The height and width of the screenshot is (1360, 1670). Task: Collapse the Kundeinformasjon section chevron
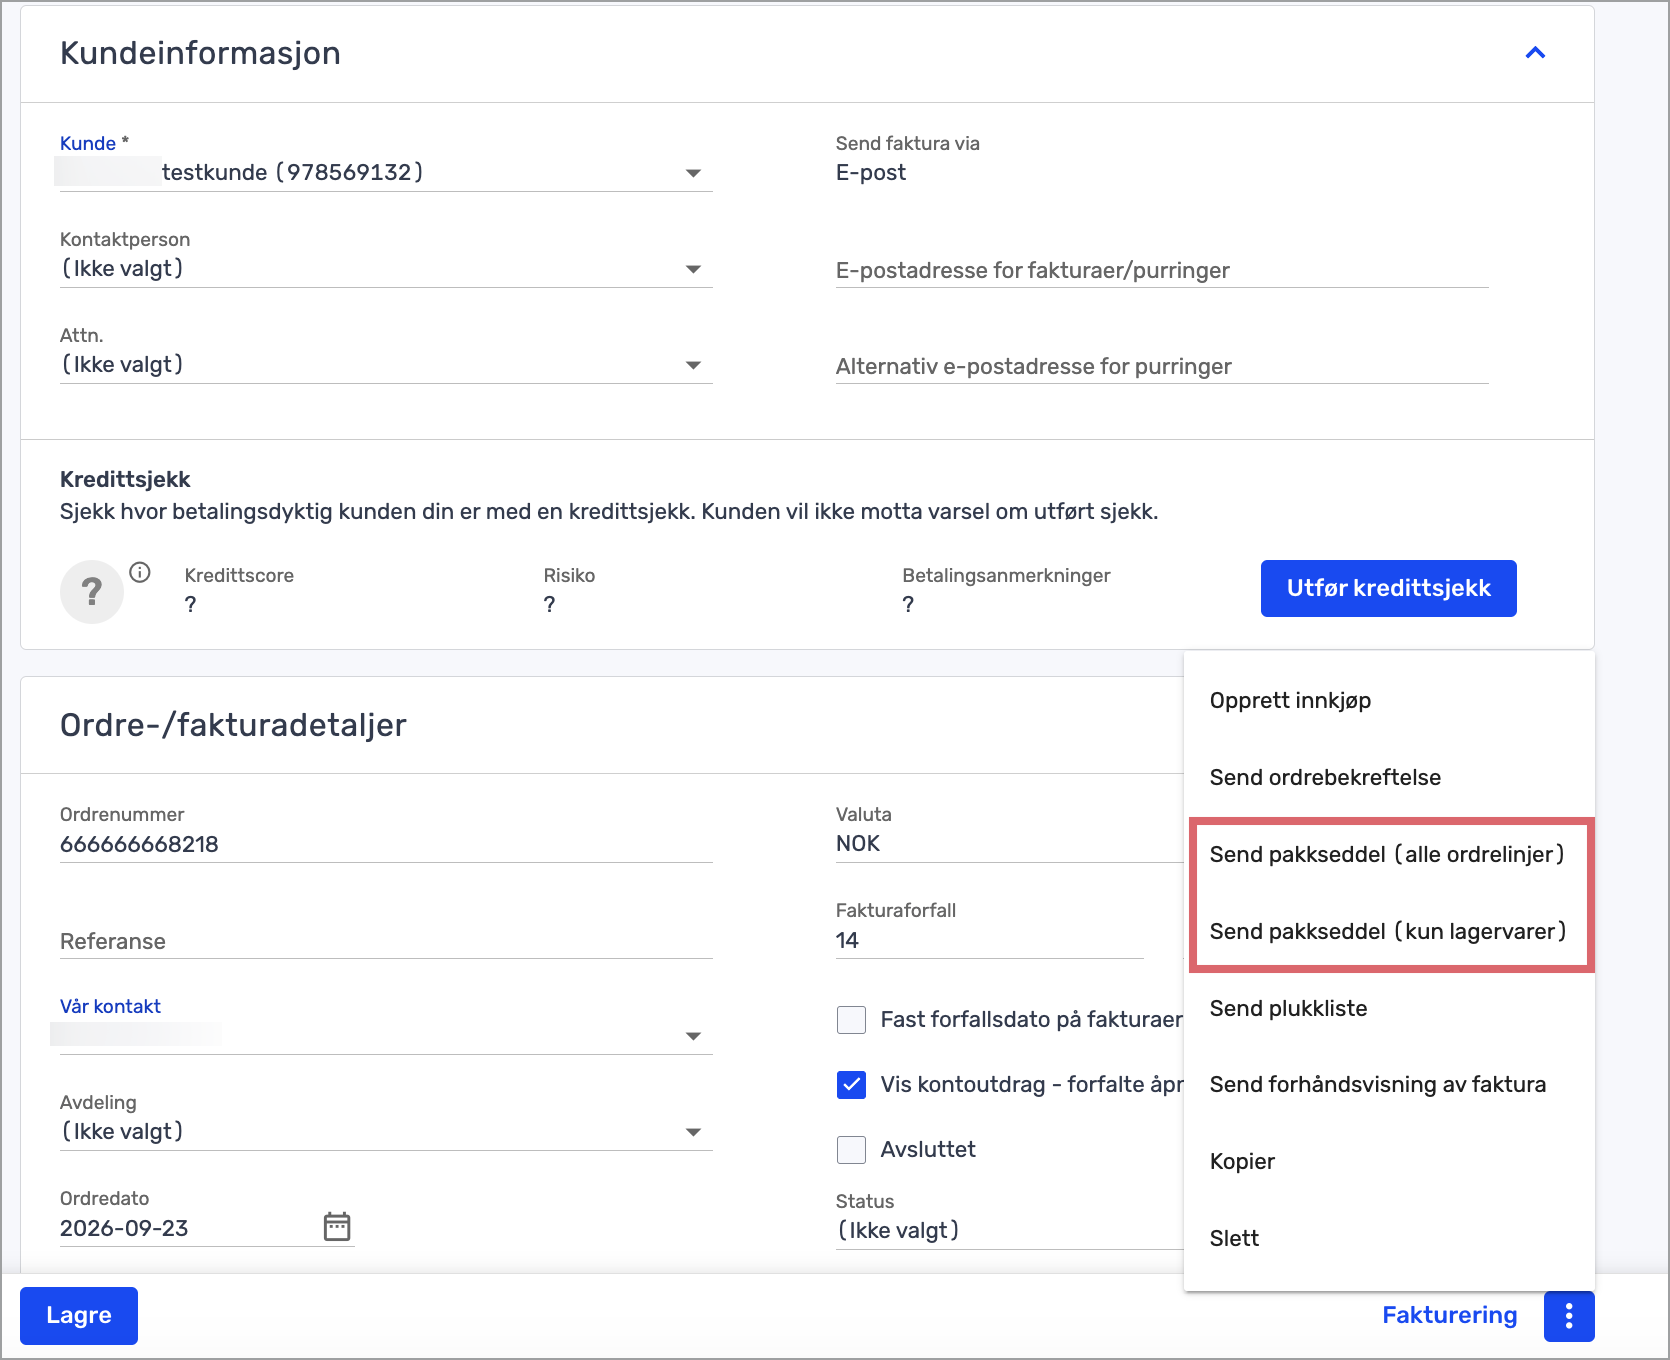[1535, 53]
